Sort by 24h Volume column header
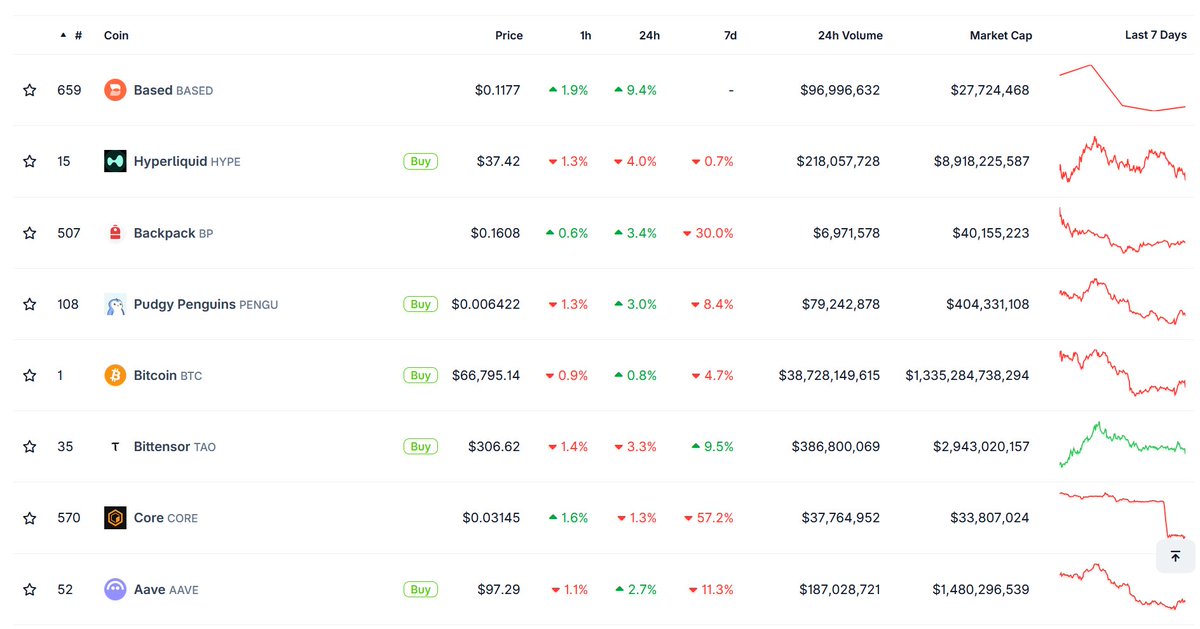The width and height of the screenshot is (1200, 629). coord(850,35)
